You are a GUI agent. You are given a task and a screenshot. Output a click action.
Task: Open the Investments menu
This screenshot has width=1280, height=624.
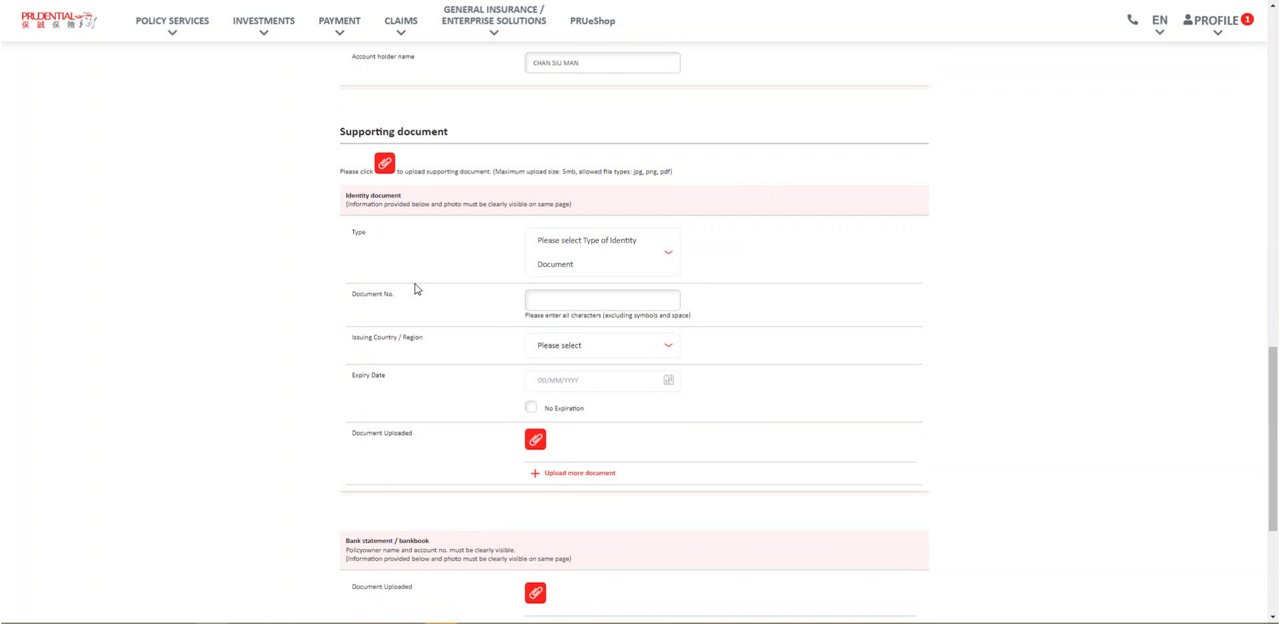(263, 21)
